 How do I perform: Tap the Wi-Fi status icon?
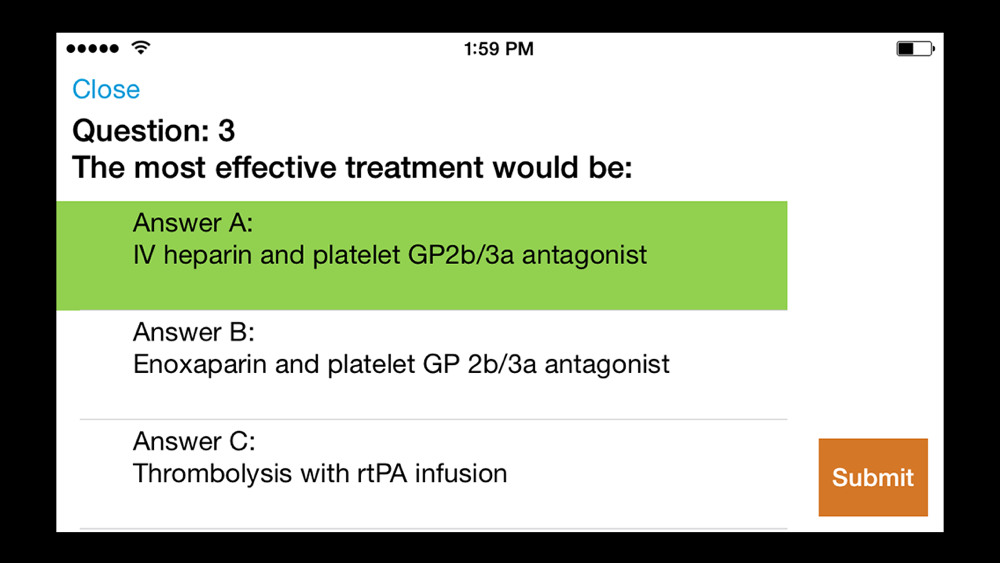click(140, 48)
